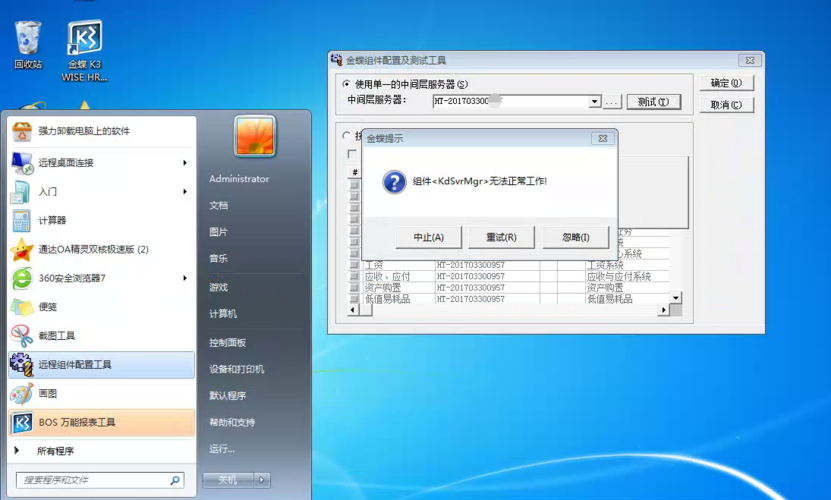Expand submenu arrow beside 入门
This screenshot has height=500, width=831.
pos(185,191)
